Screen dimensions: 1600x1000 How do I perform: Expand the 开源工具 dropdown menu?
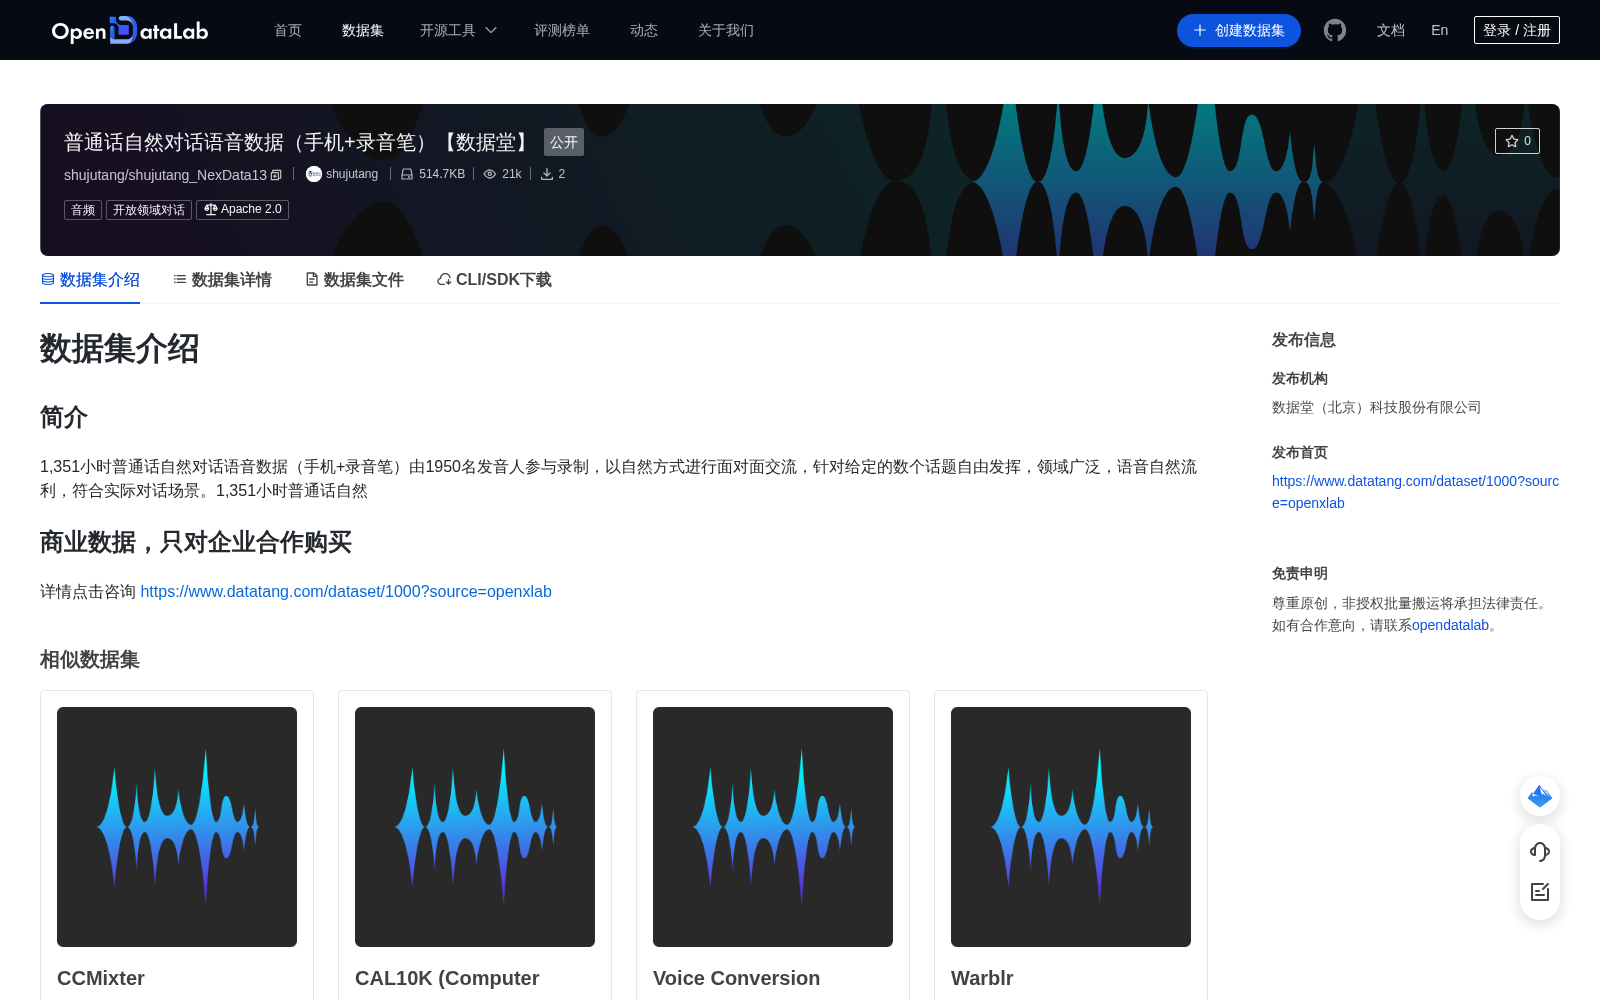pyautogui.click(x=458, y=30)
